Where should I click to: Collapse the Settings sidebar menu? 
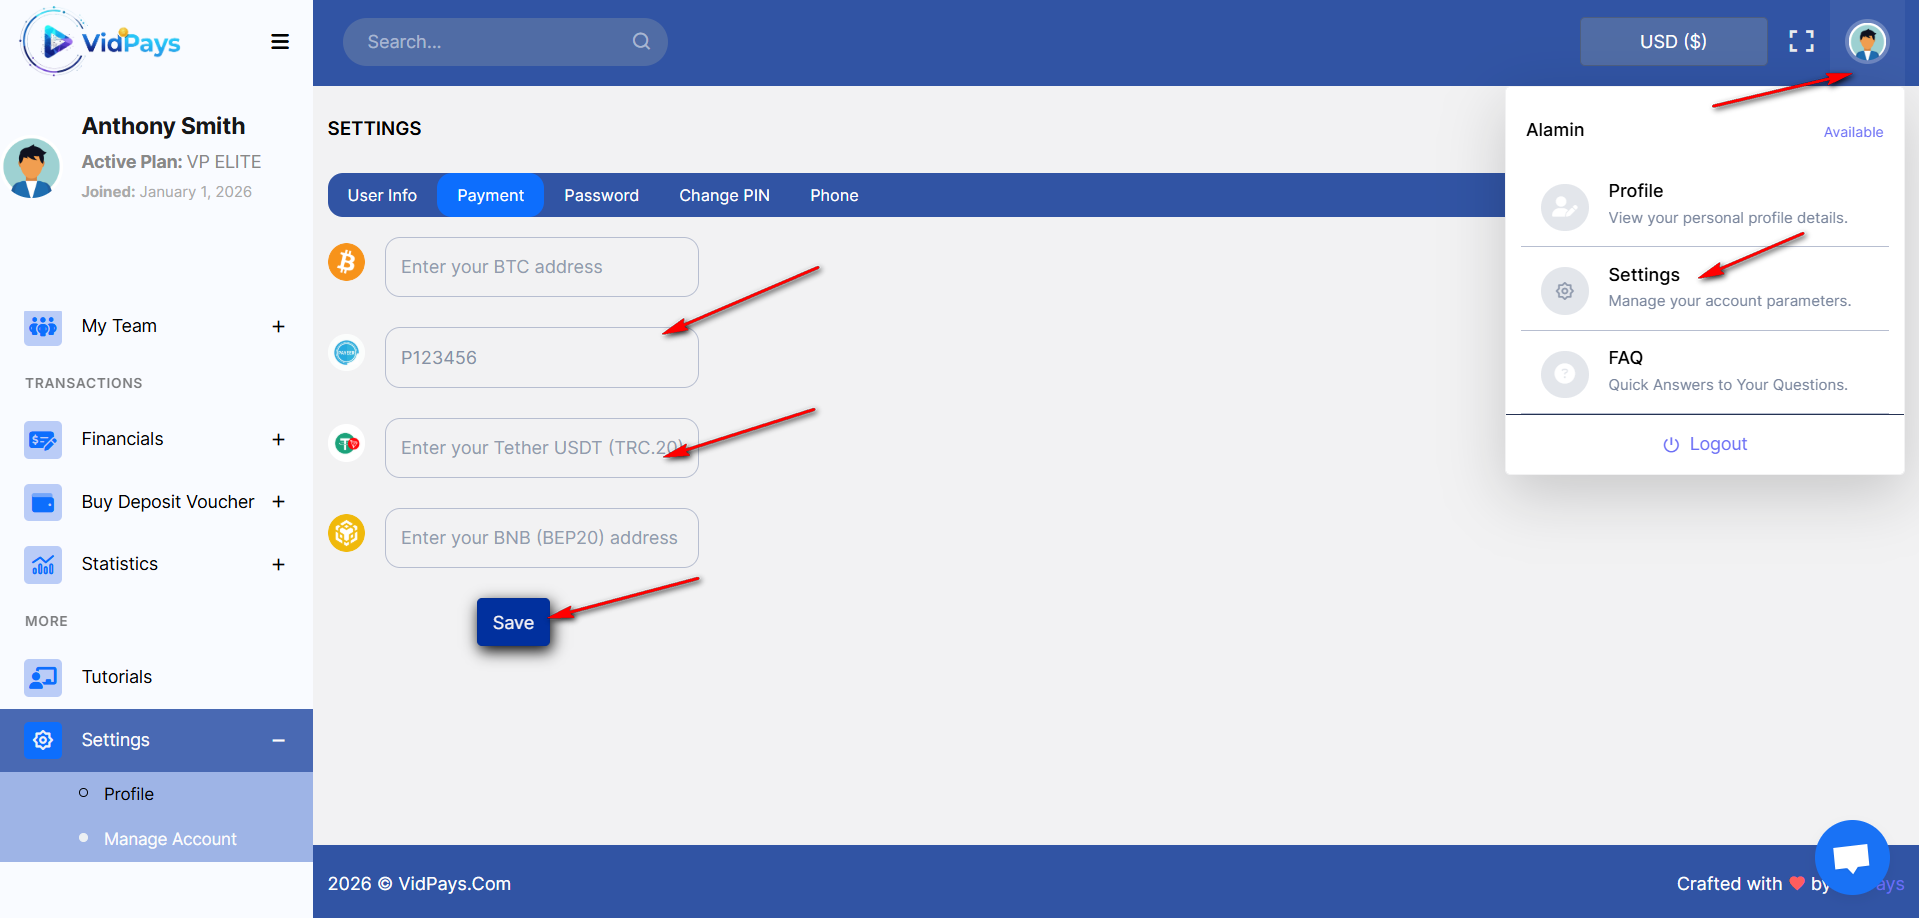pyautogui.click(x=278, y=740)
